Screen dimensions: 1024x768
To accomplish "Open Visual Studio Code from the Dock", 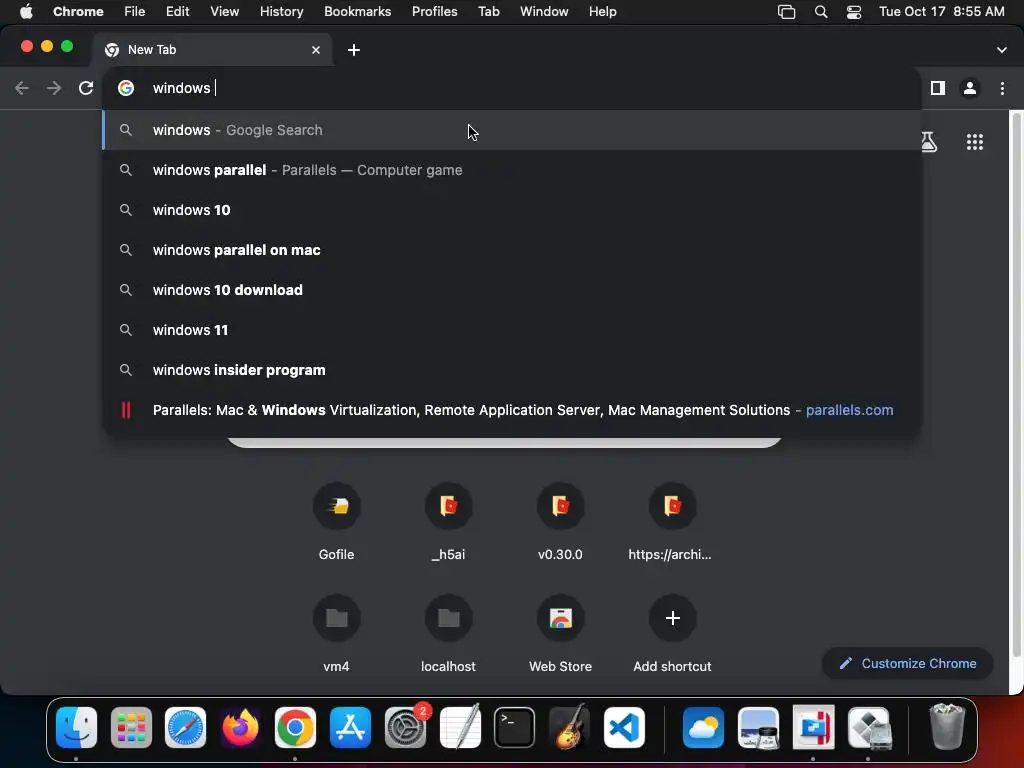I will [624, 728].
